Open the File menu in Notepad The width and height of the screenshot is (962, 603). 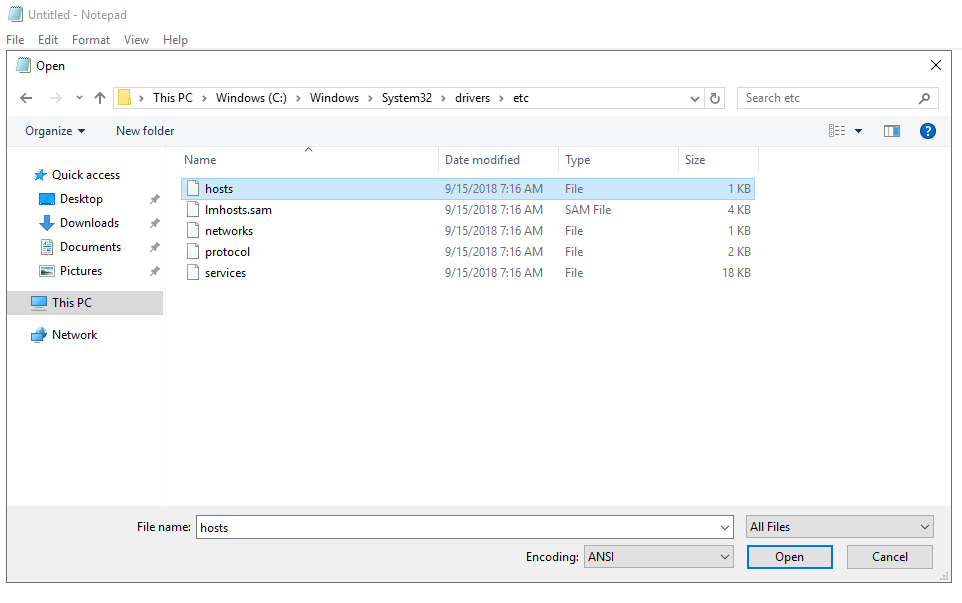tap(15, 40)
